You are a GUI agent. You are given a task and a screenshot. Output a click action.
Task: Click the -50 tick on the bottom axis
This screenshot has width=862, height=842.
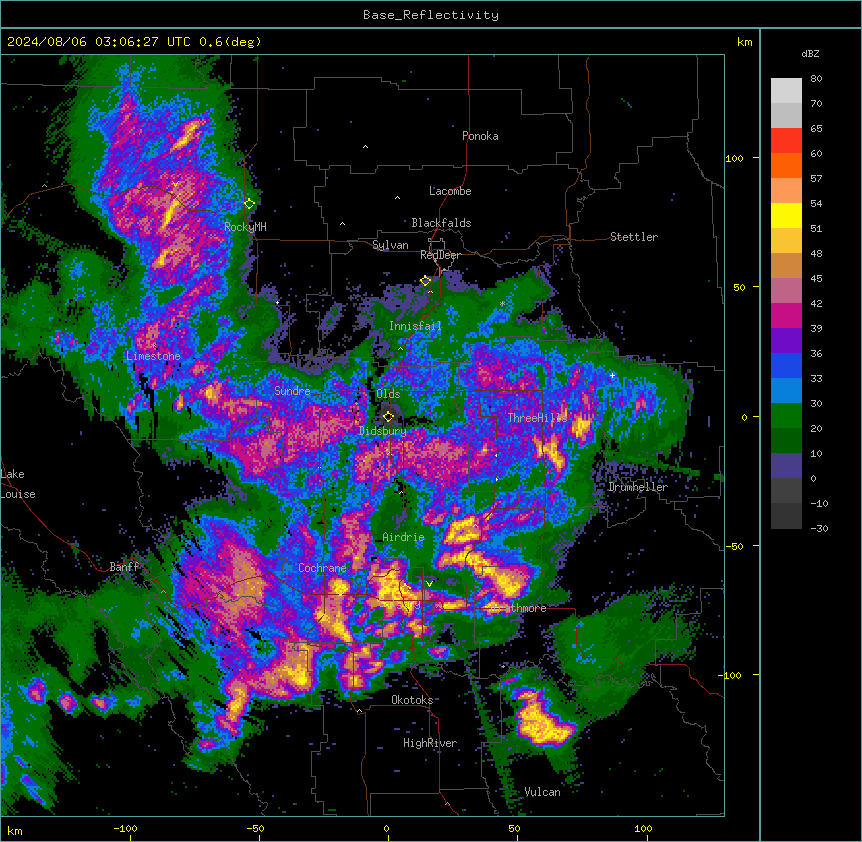tap(255, 828)
